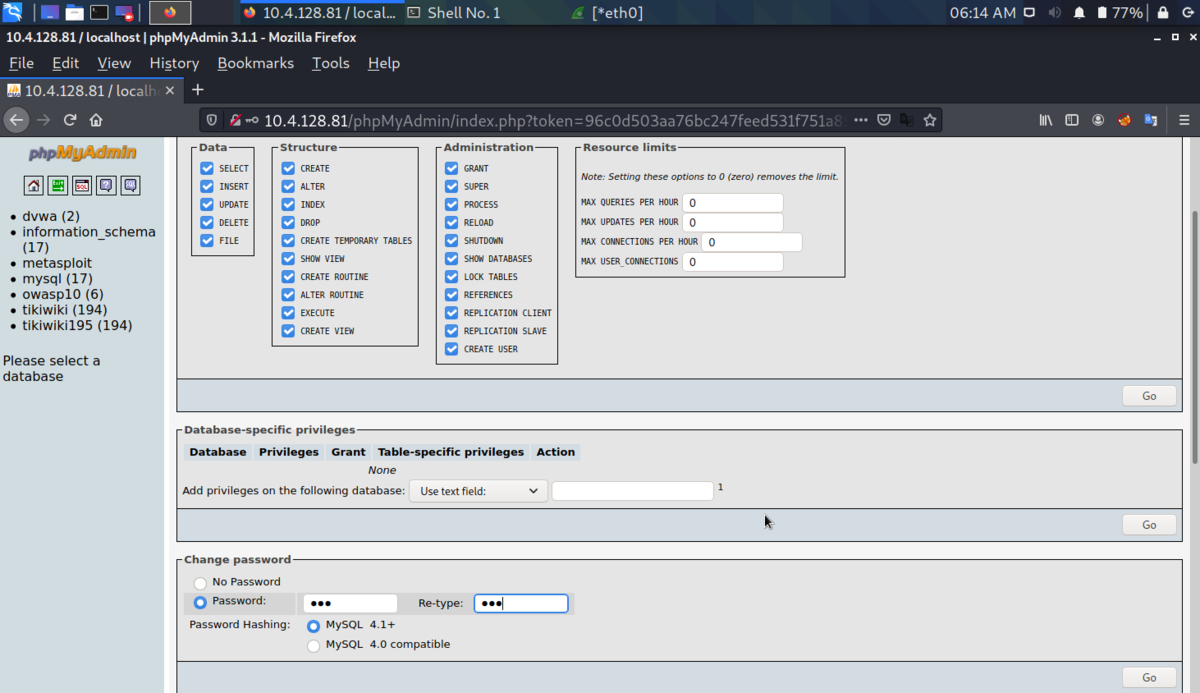Open Firefox hamburger menu

click(1184, 120)
